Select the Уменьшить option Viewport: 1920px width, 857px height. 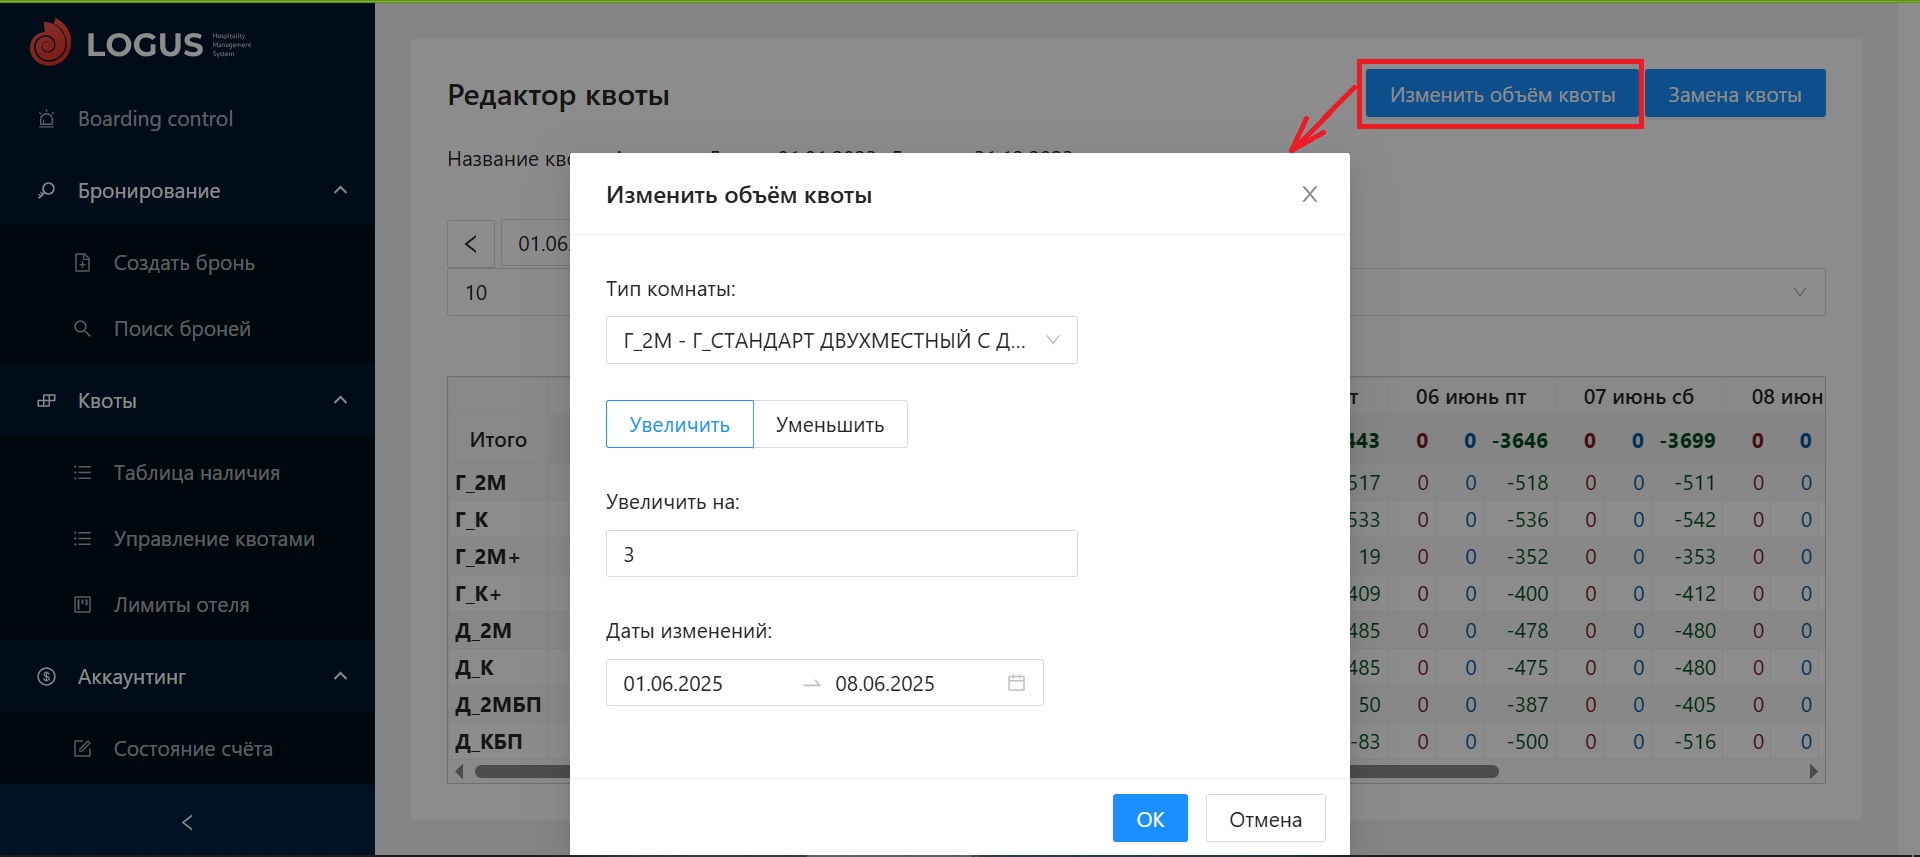point(830,424)
